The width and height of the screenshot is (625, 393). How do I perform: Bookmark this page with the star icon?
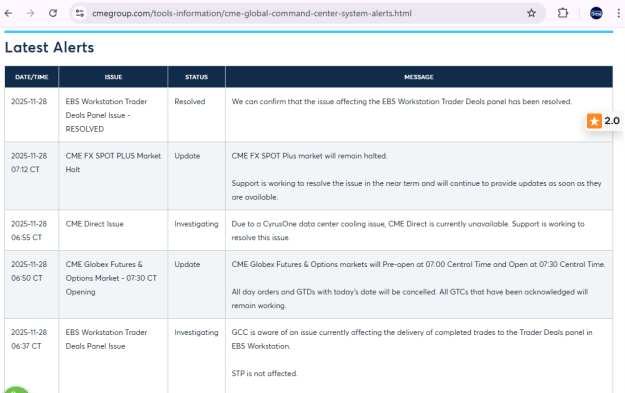[531, 13]
